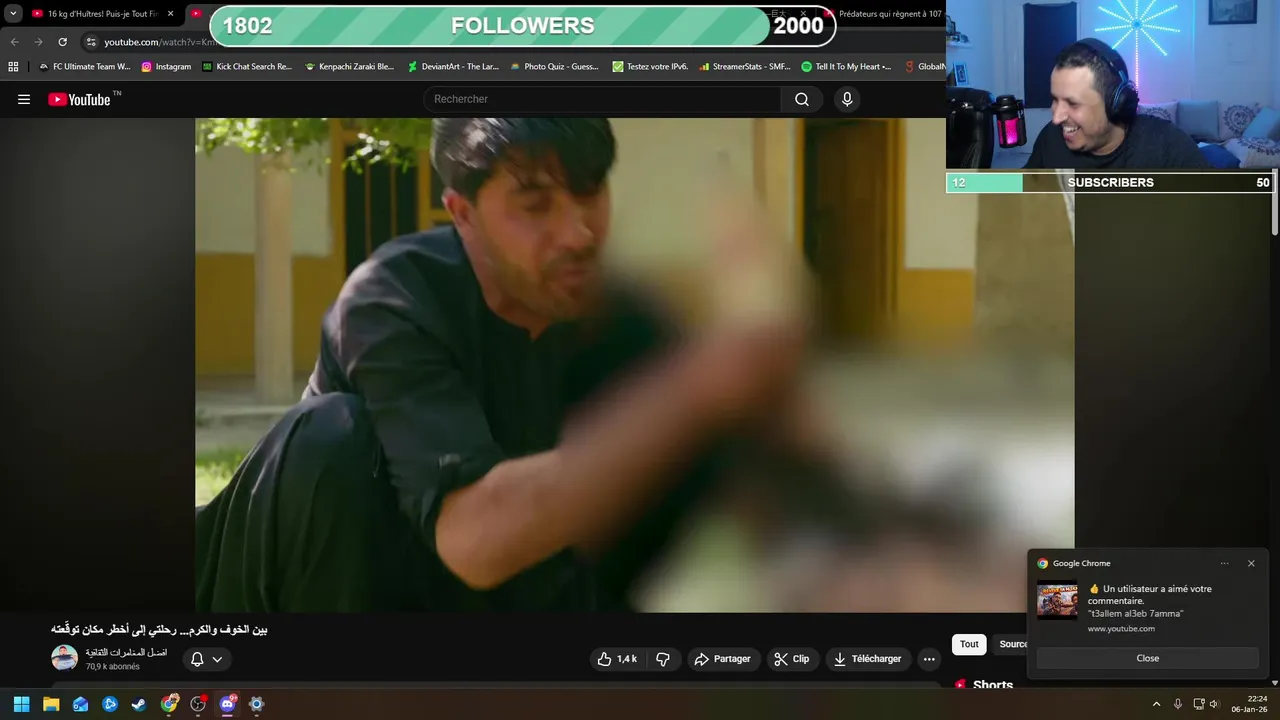Image resolution: width=1280 pixels, height=720 pixels.
Task: Open Instagram bookmark
Action: pyautogui.click(x=166, y=67)
